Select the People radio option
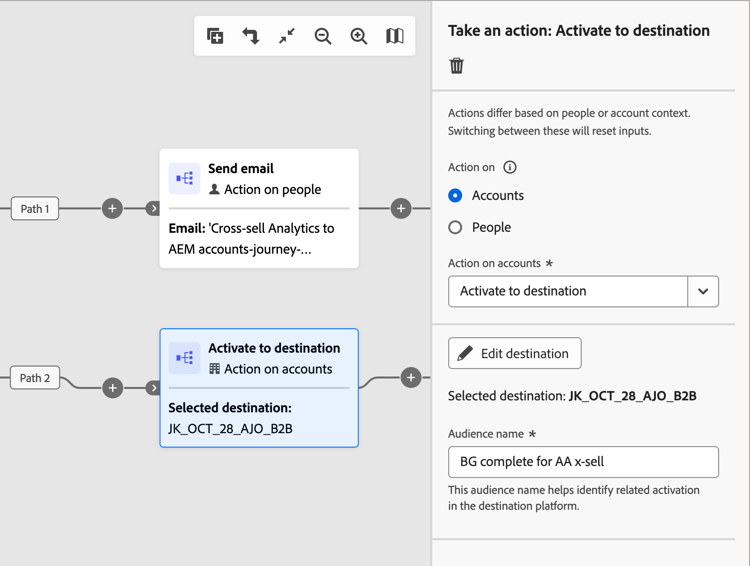 (456, 228)
